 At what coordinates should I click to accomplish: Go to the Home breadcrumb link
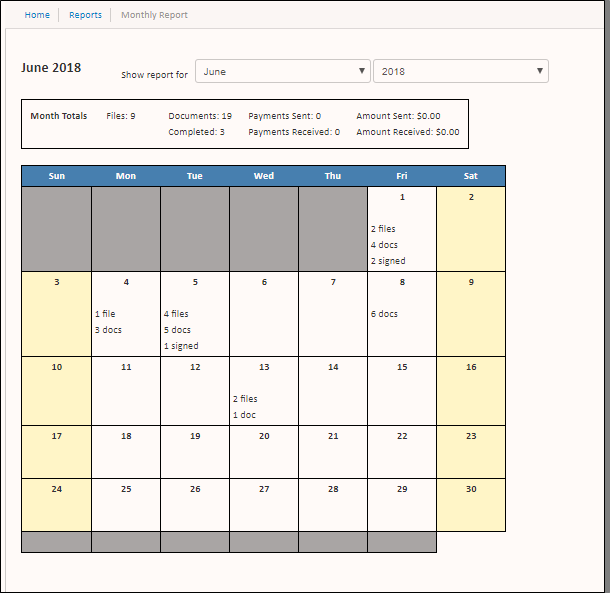point(37,15)
